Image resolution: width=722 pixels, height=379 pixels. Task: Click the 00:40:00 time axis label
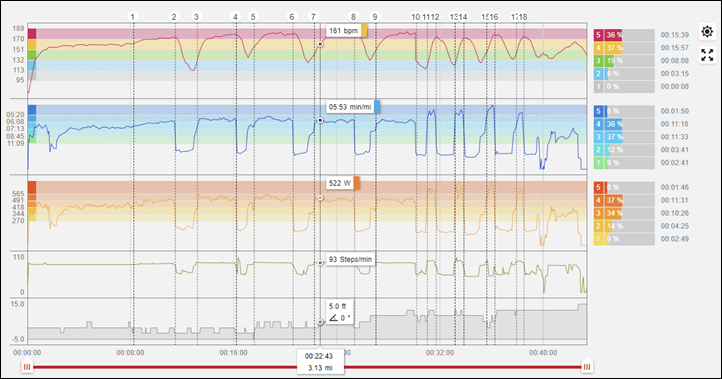(543, 353)
